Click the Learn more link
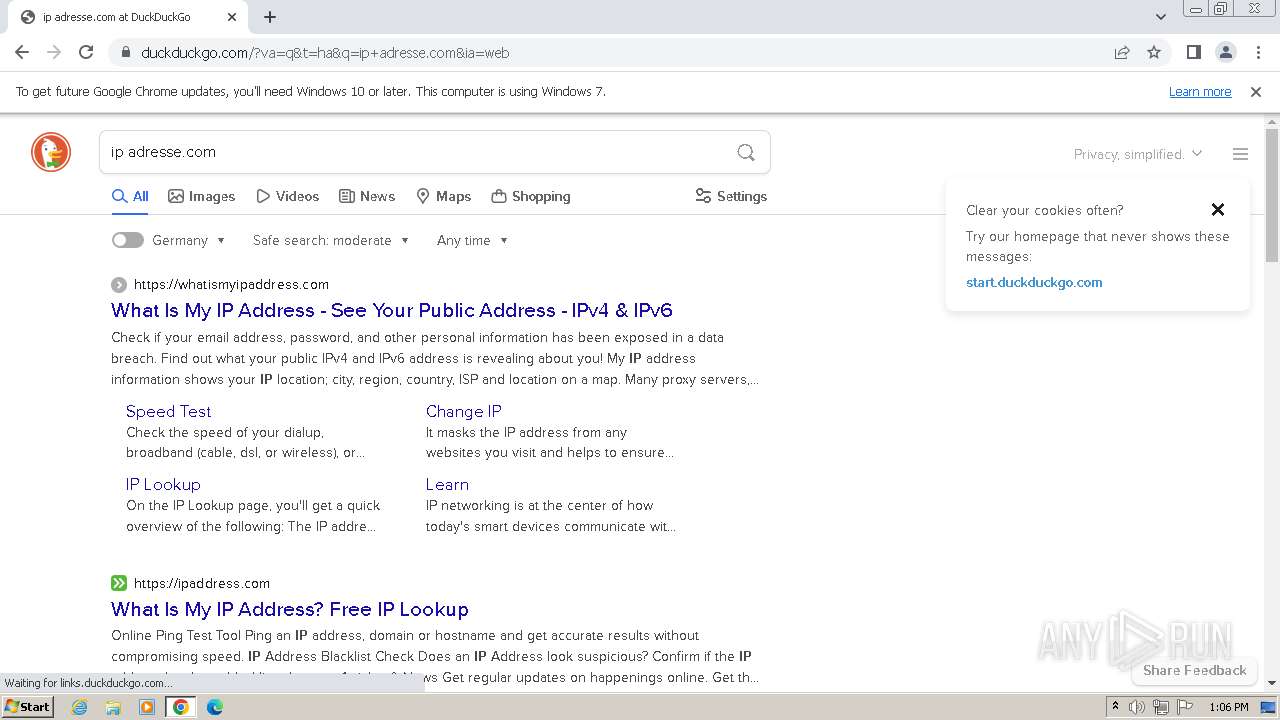The height and width of the screenshot is (720, 1280). pyautogui.click(x=1200, y=91)
